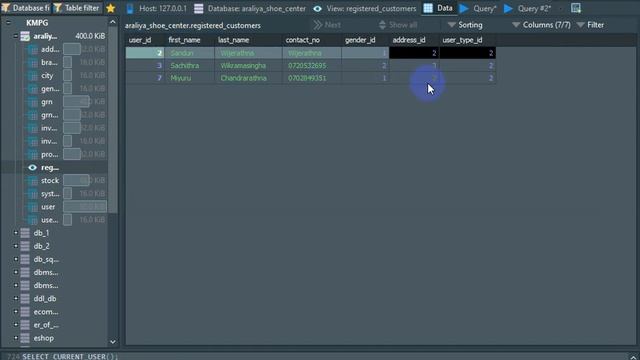Select the Chandrarathna last_name cell
Image resolution: width=640 pixels, height=360 pixels.
[248, 78]
